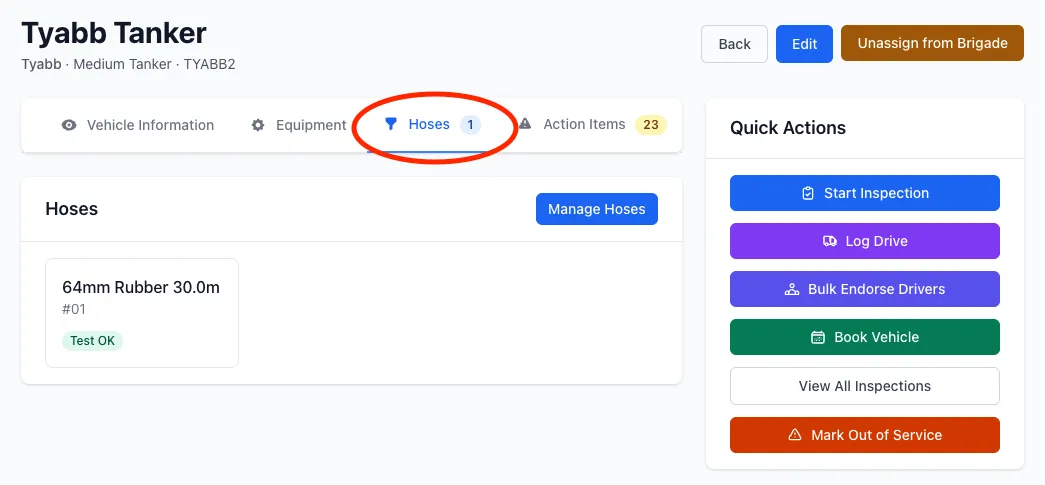
Task: Click the 1 count badge on Hoses
Action: click(x=470, y=125)
